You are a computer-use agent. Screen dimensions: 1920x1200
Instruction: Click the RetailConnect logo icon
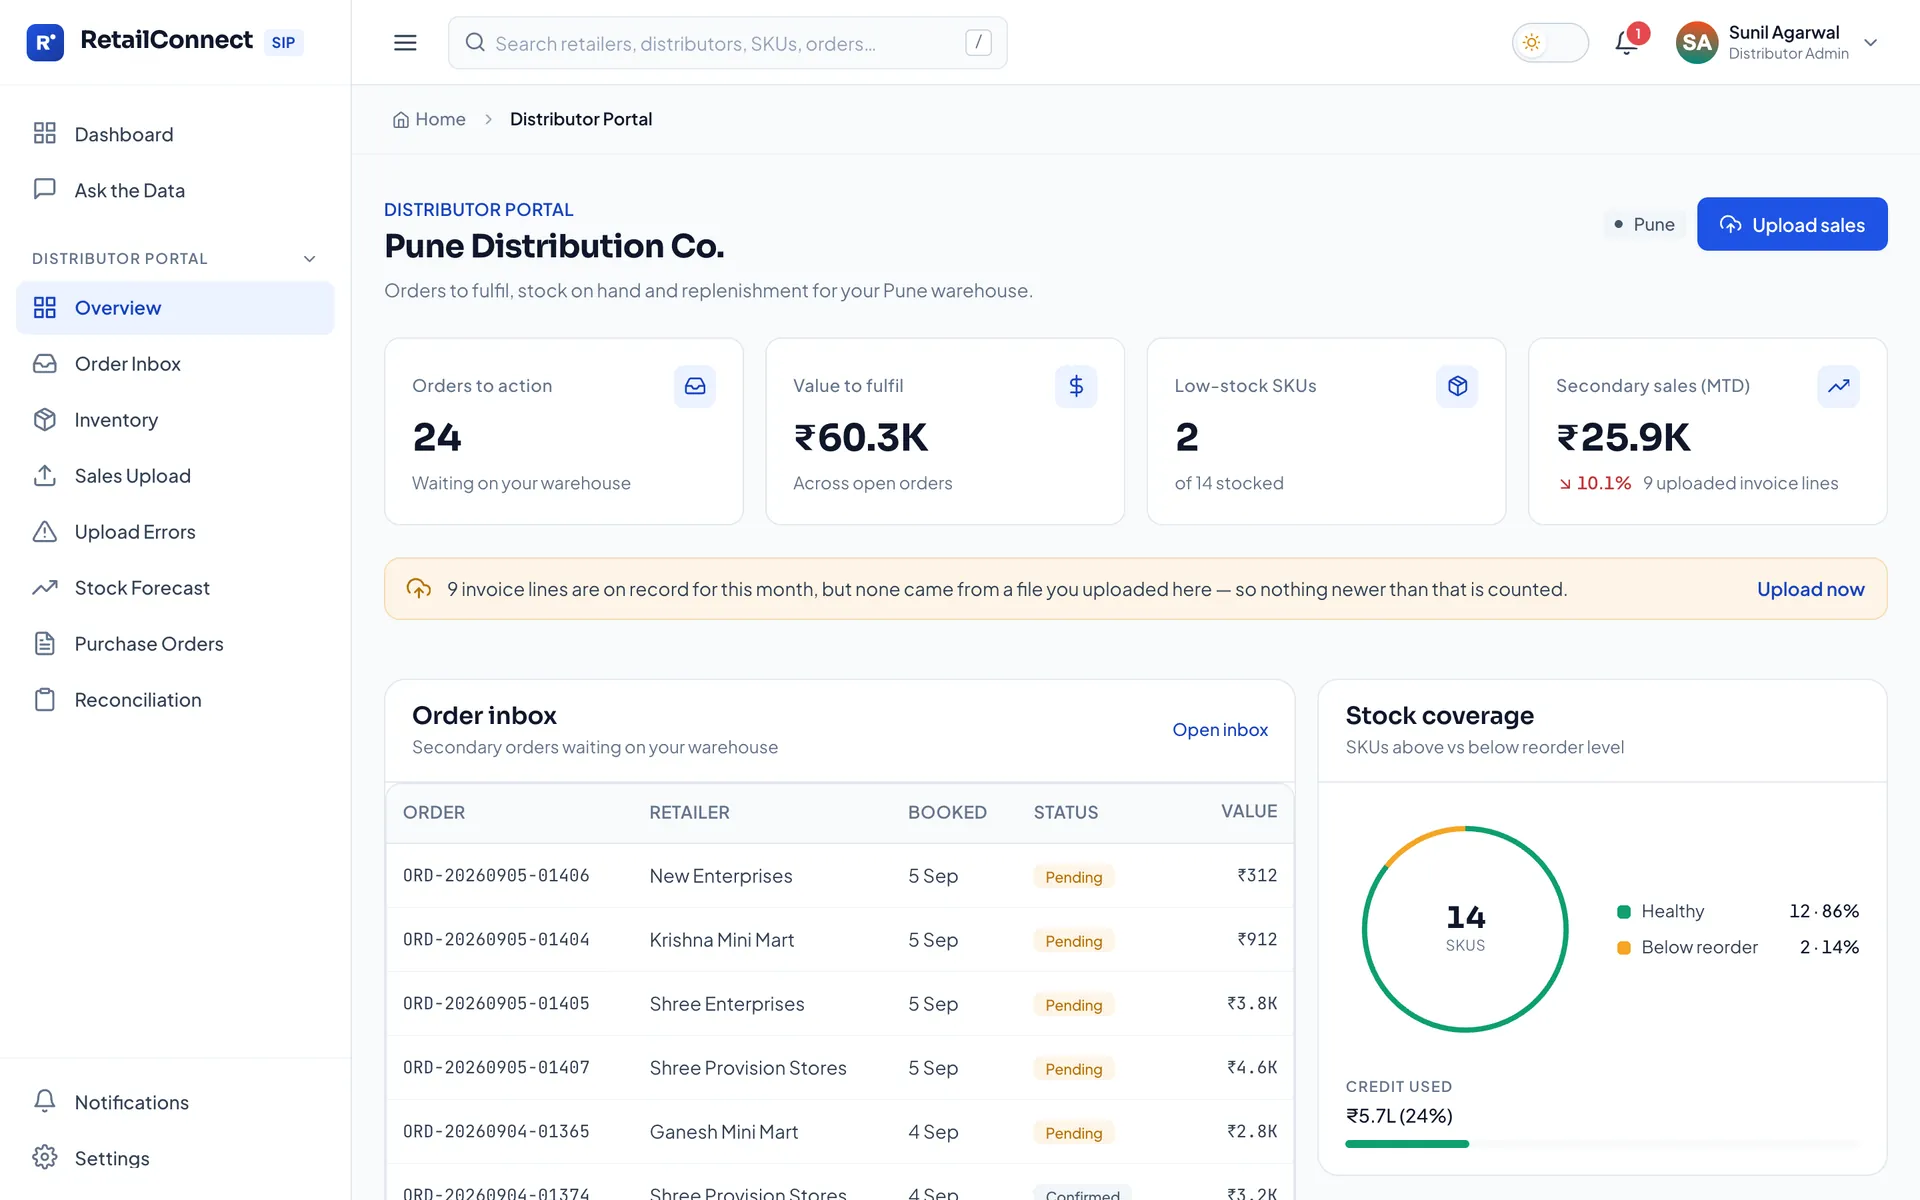(45, 42)
